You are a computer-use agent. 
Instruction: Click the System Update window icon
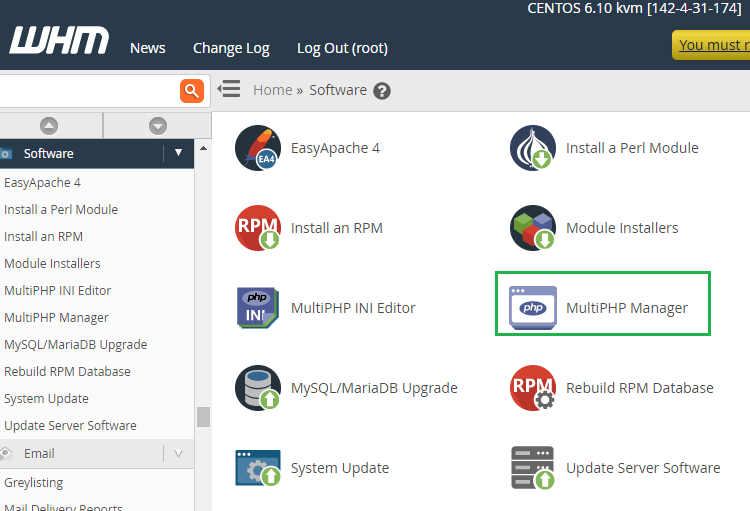258,467
